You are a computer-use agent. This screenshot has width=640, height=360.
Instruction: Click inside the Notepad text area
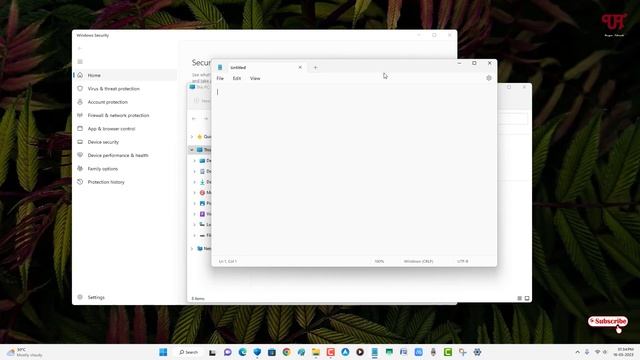[x=354, y=169]
